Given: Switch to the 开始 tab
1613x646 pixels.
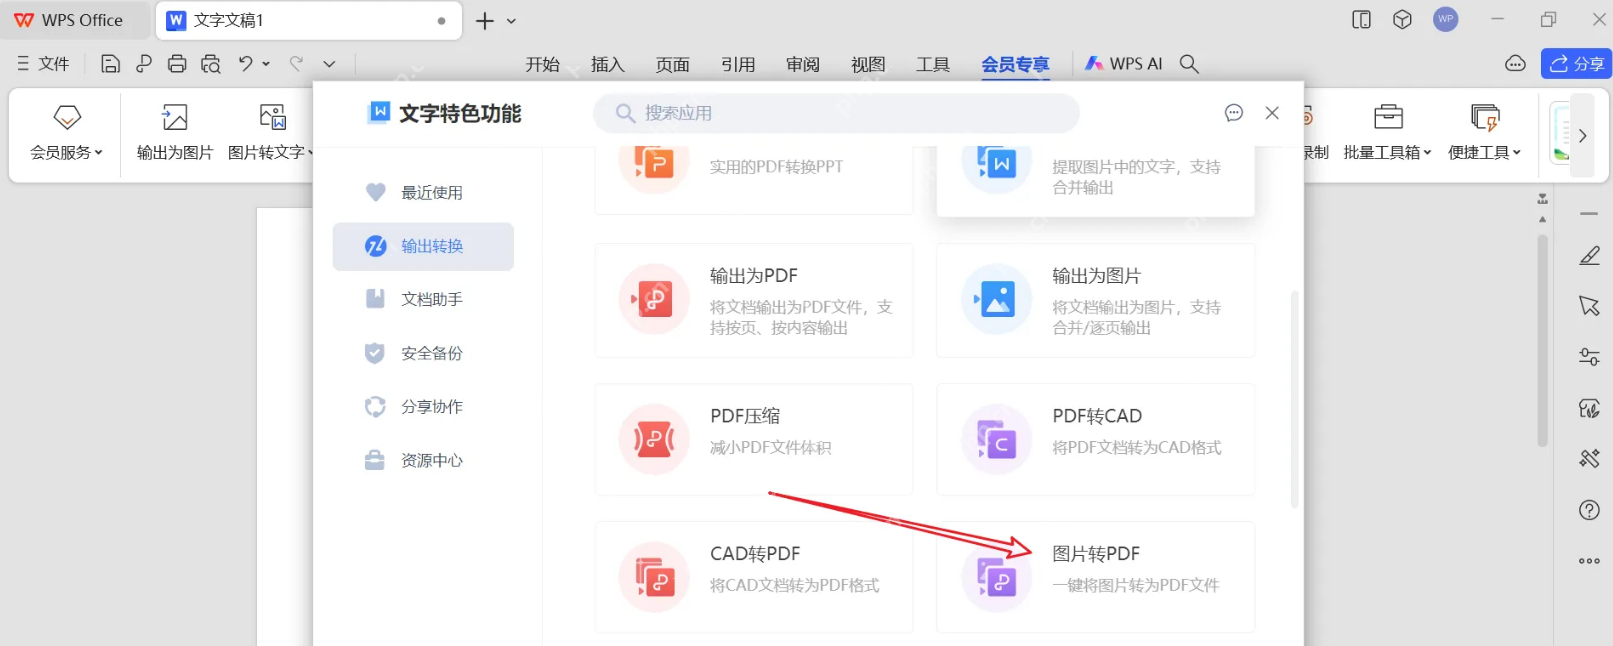Looking at the screenshot, I should coord(543,64).
